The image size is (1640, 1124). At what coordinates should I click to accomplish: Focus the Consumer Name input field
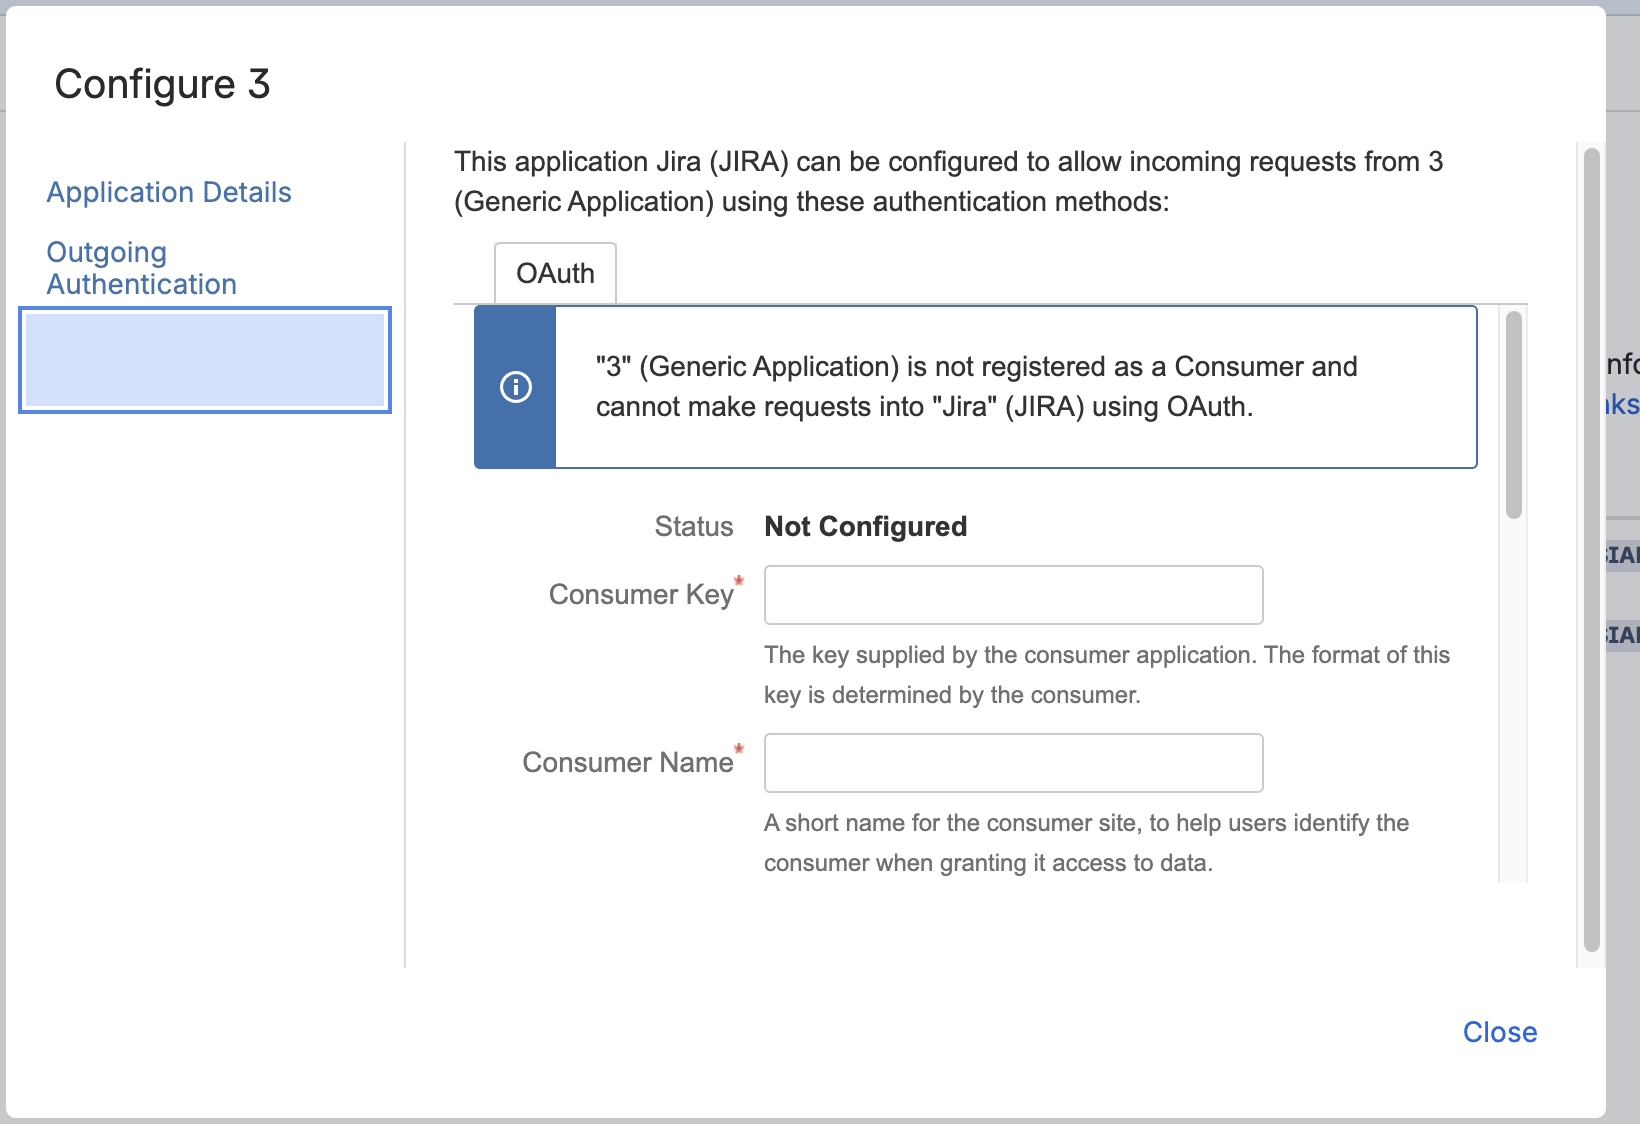click(x=1013, y=763)
